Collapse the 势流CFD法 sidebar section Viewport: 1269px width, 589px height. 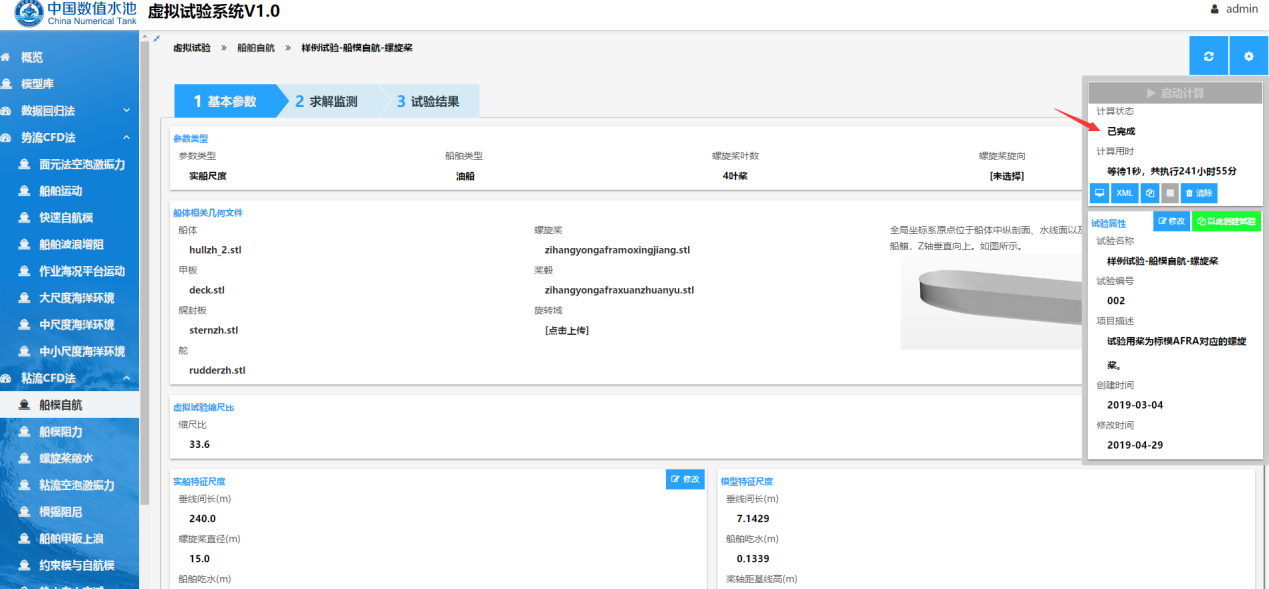[x=126, y=138]
